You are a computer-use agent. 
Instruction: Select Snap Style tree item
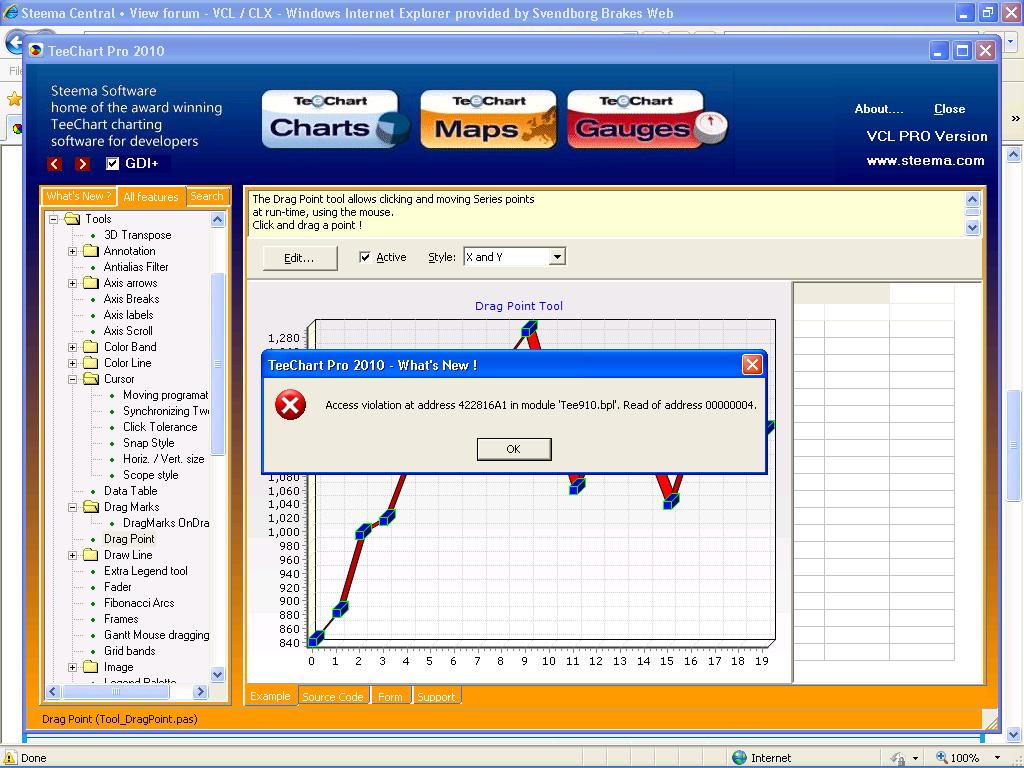pos(148,443)
